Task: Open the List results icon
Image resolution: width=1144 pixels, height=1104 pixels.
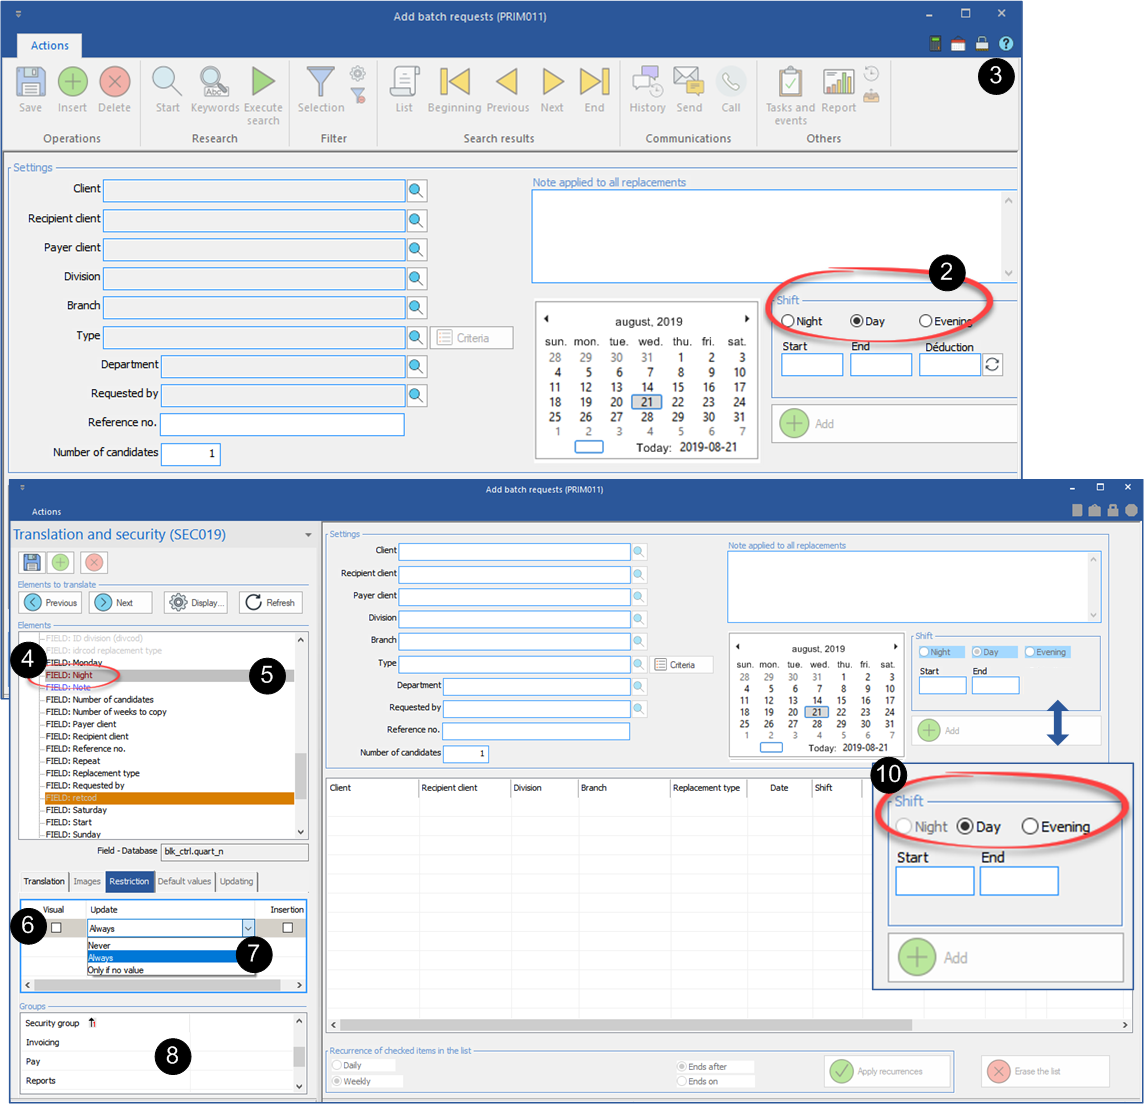Action: click(x=404, y=82)
